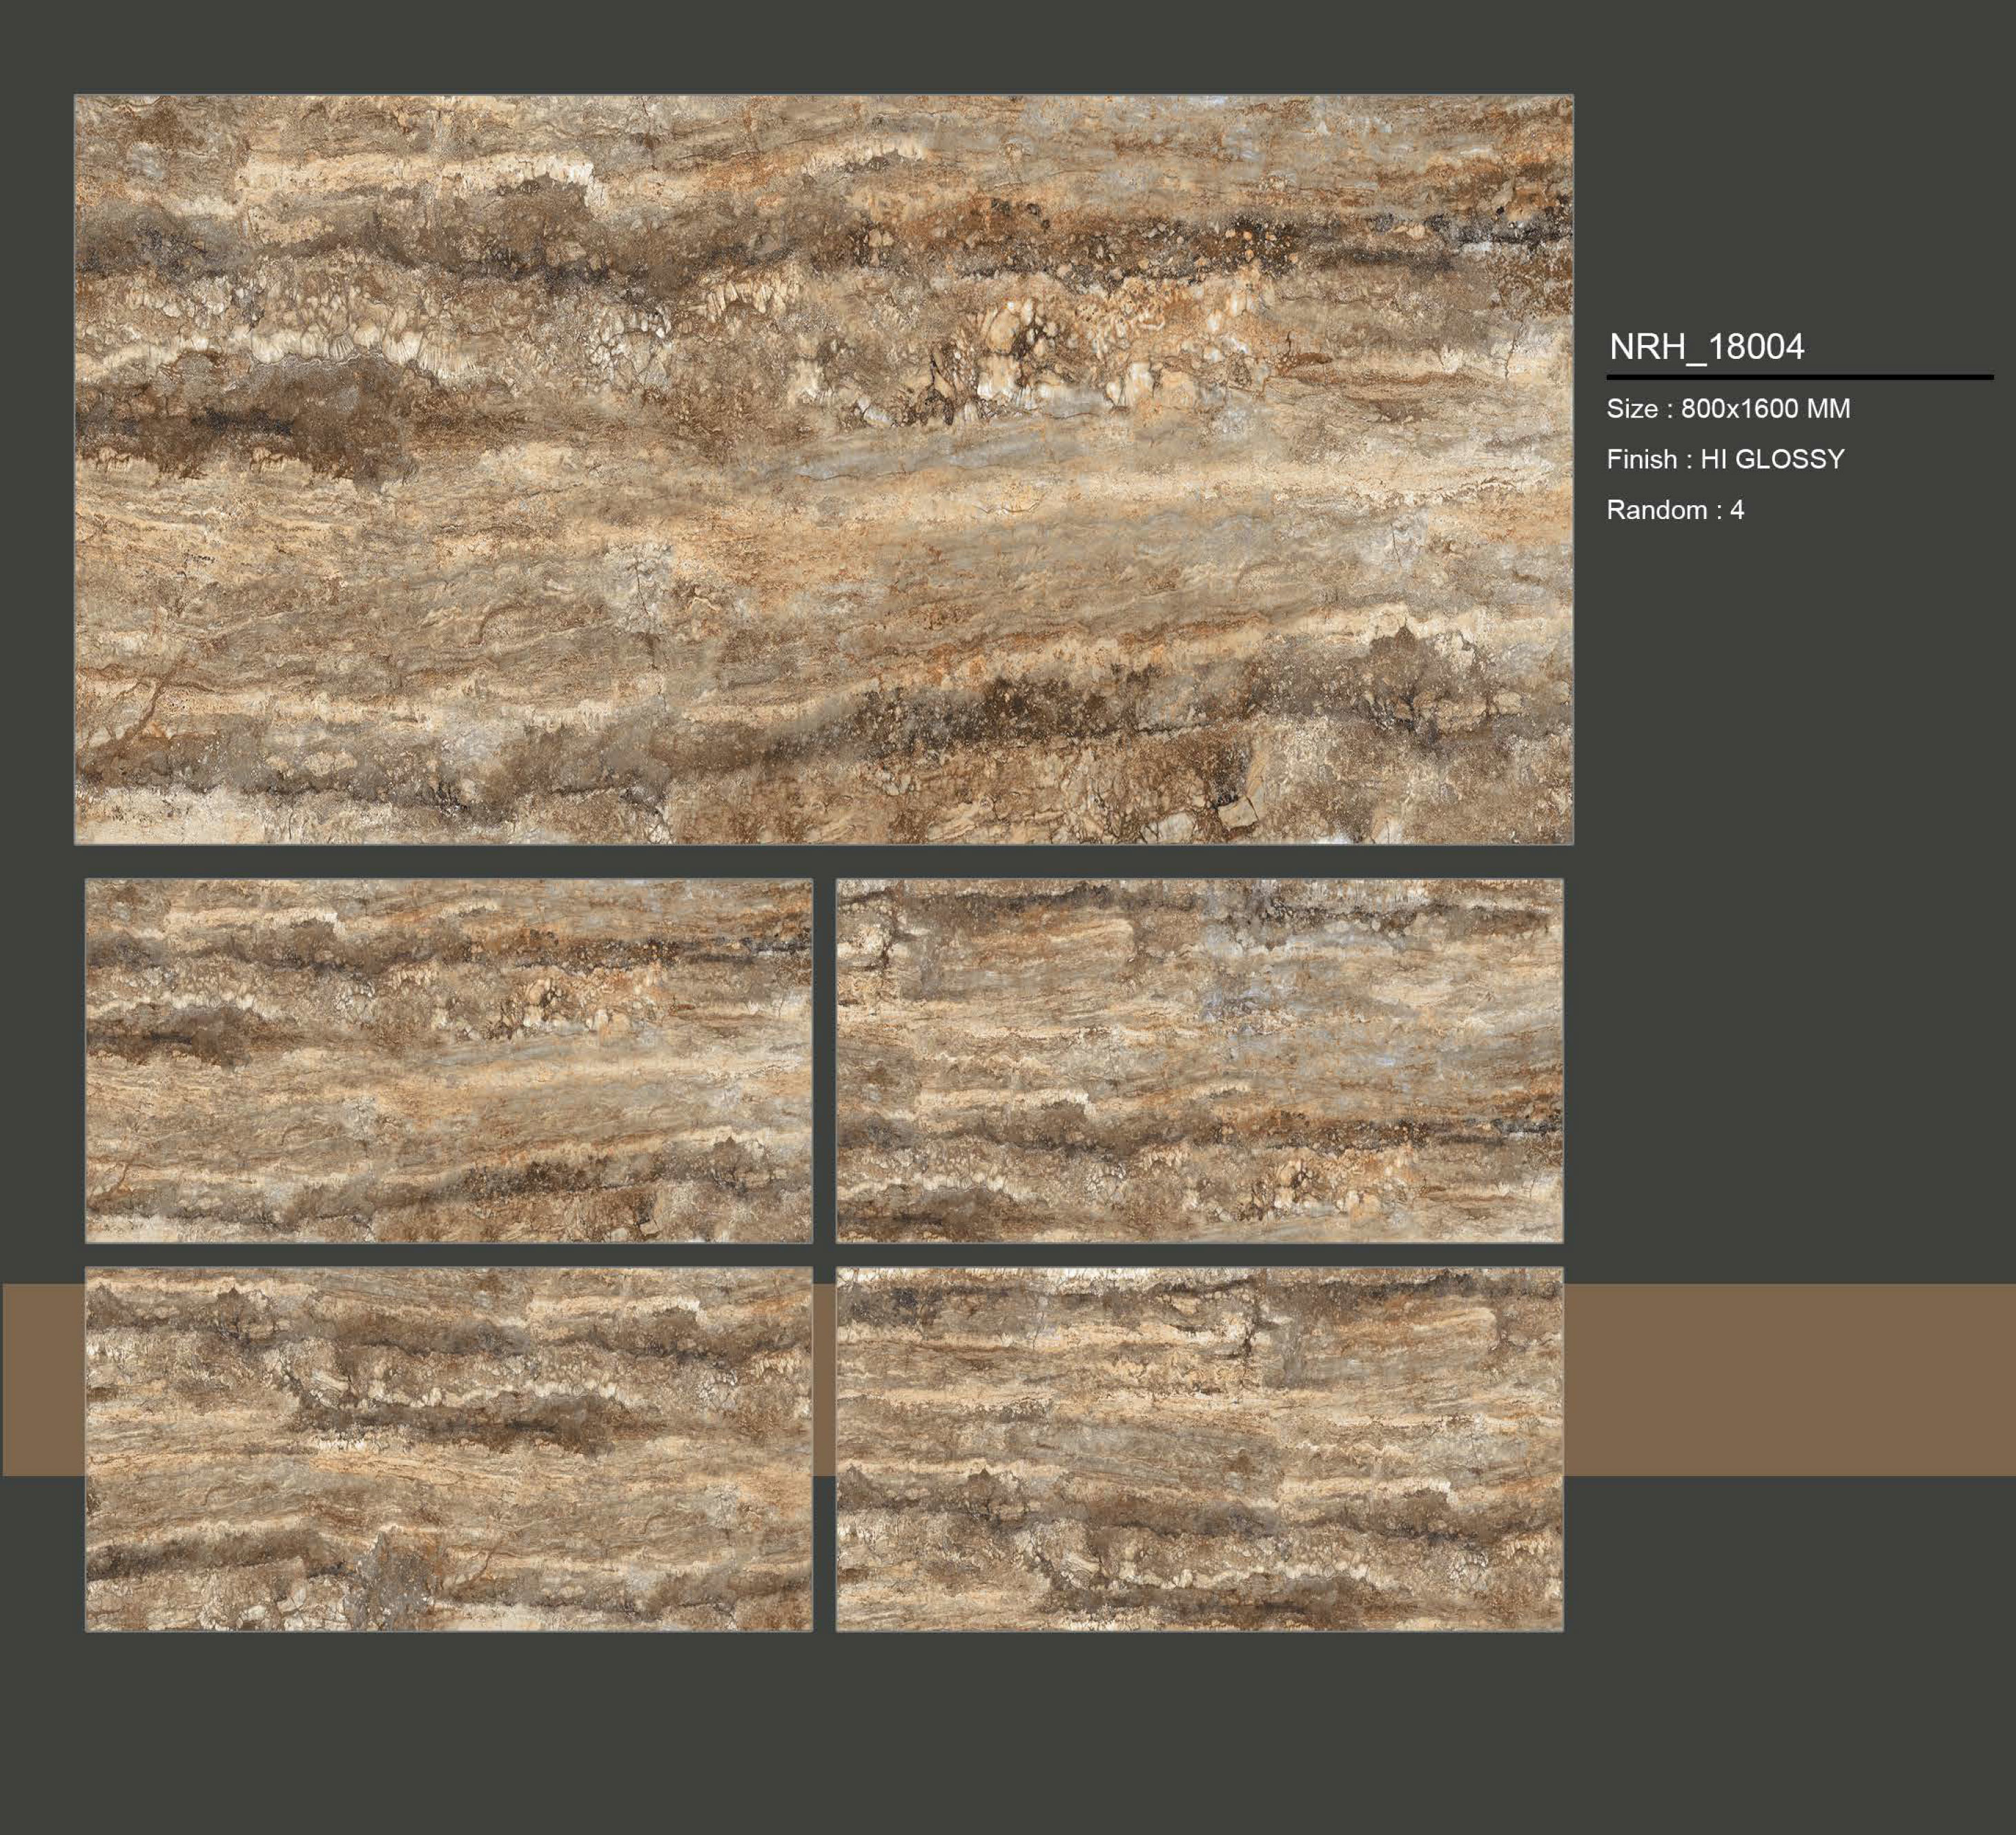Screen dimensions: 2016x1835
Task: Click the number 4 after Random
Action: (1737, 510)
